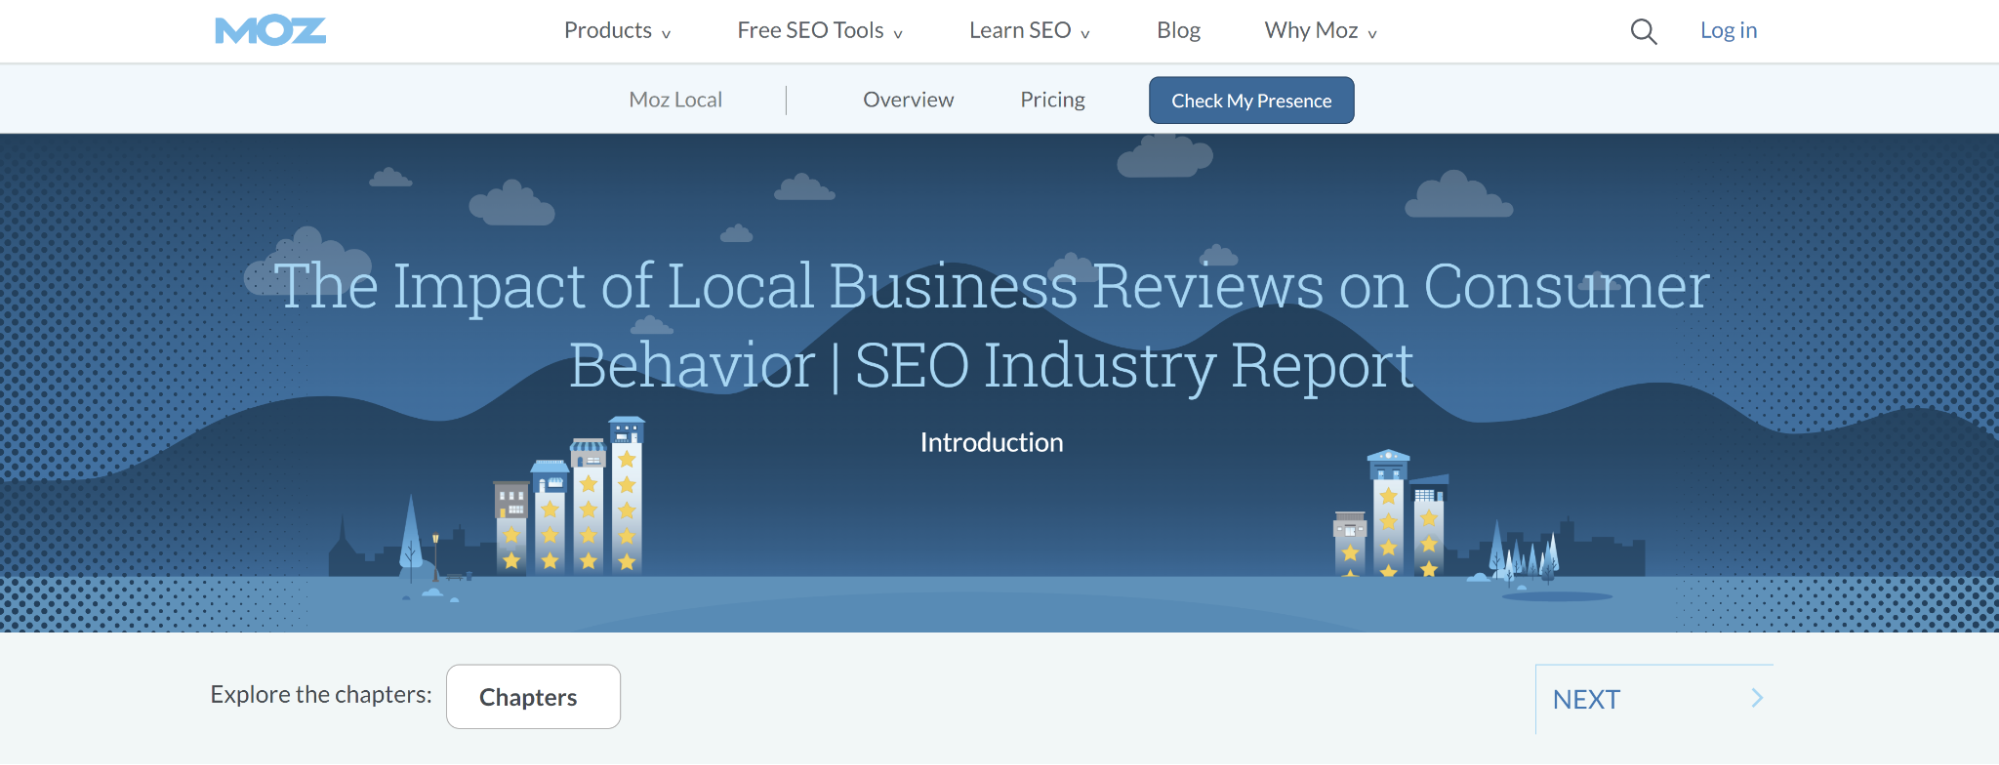Select the Overview tab
The image size is (1999, 765).
pos(908,100)
